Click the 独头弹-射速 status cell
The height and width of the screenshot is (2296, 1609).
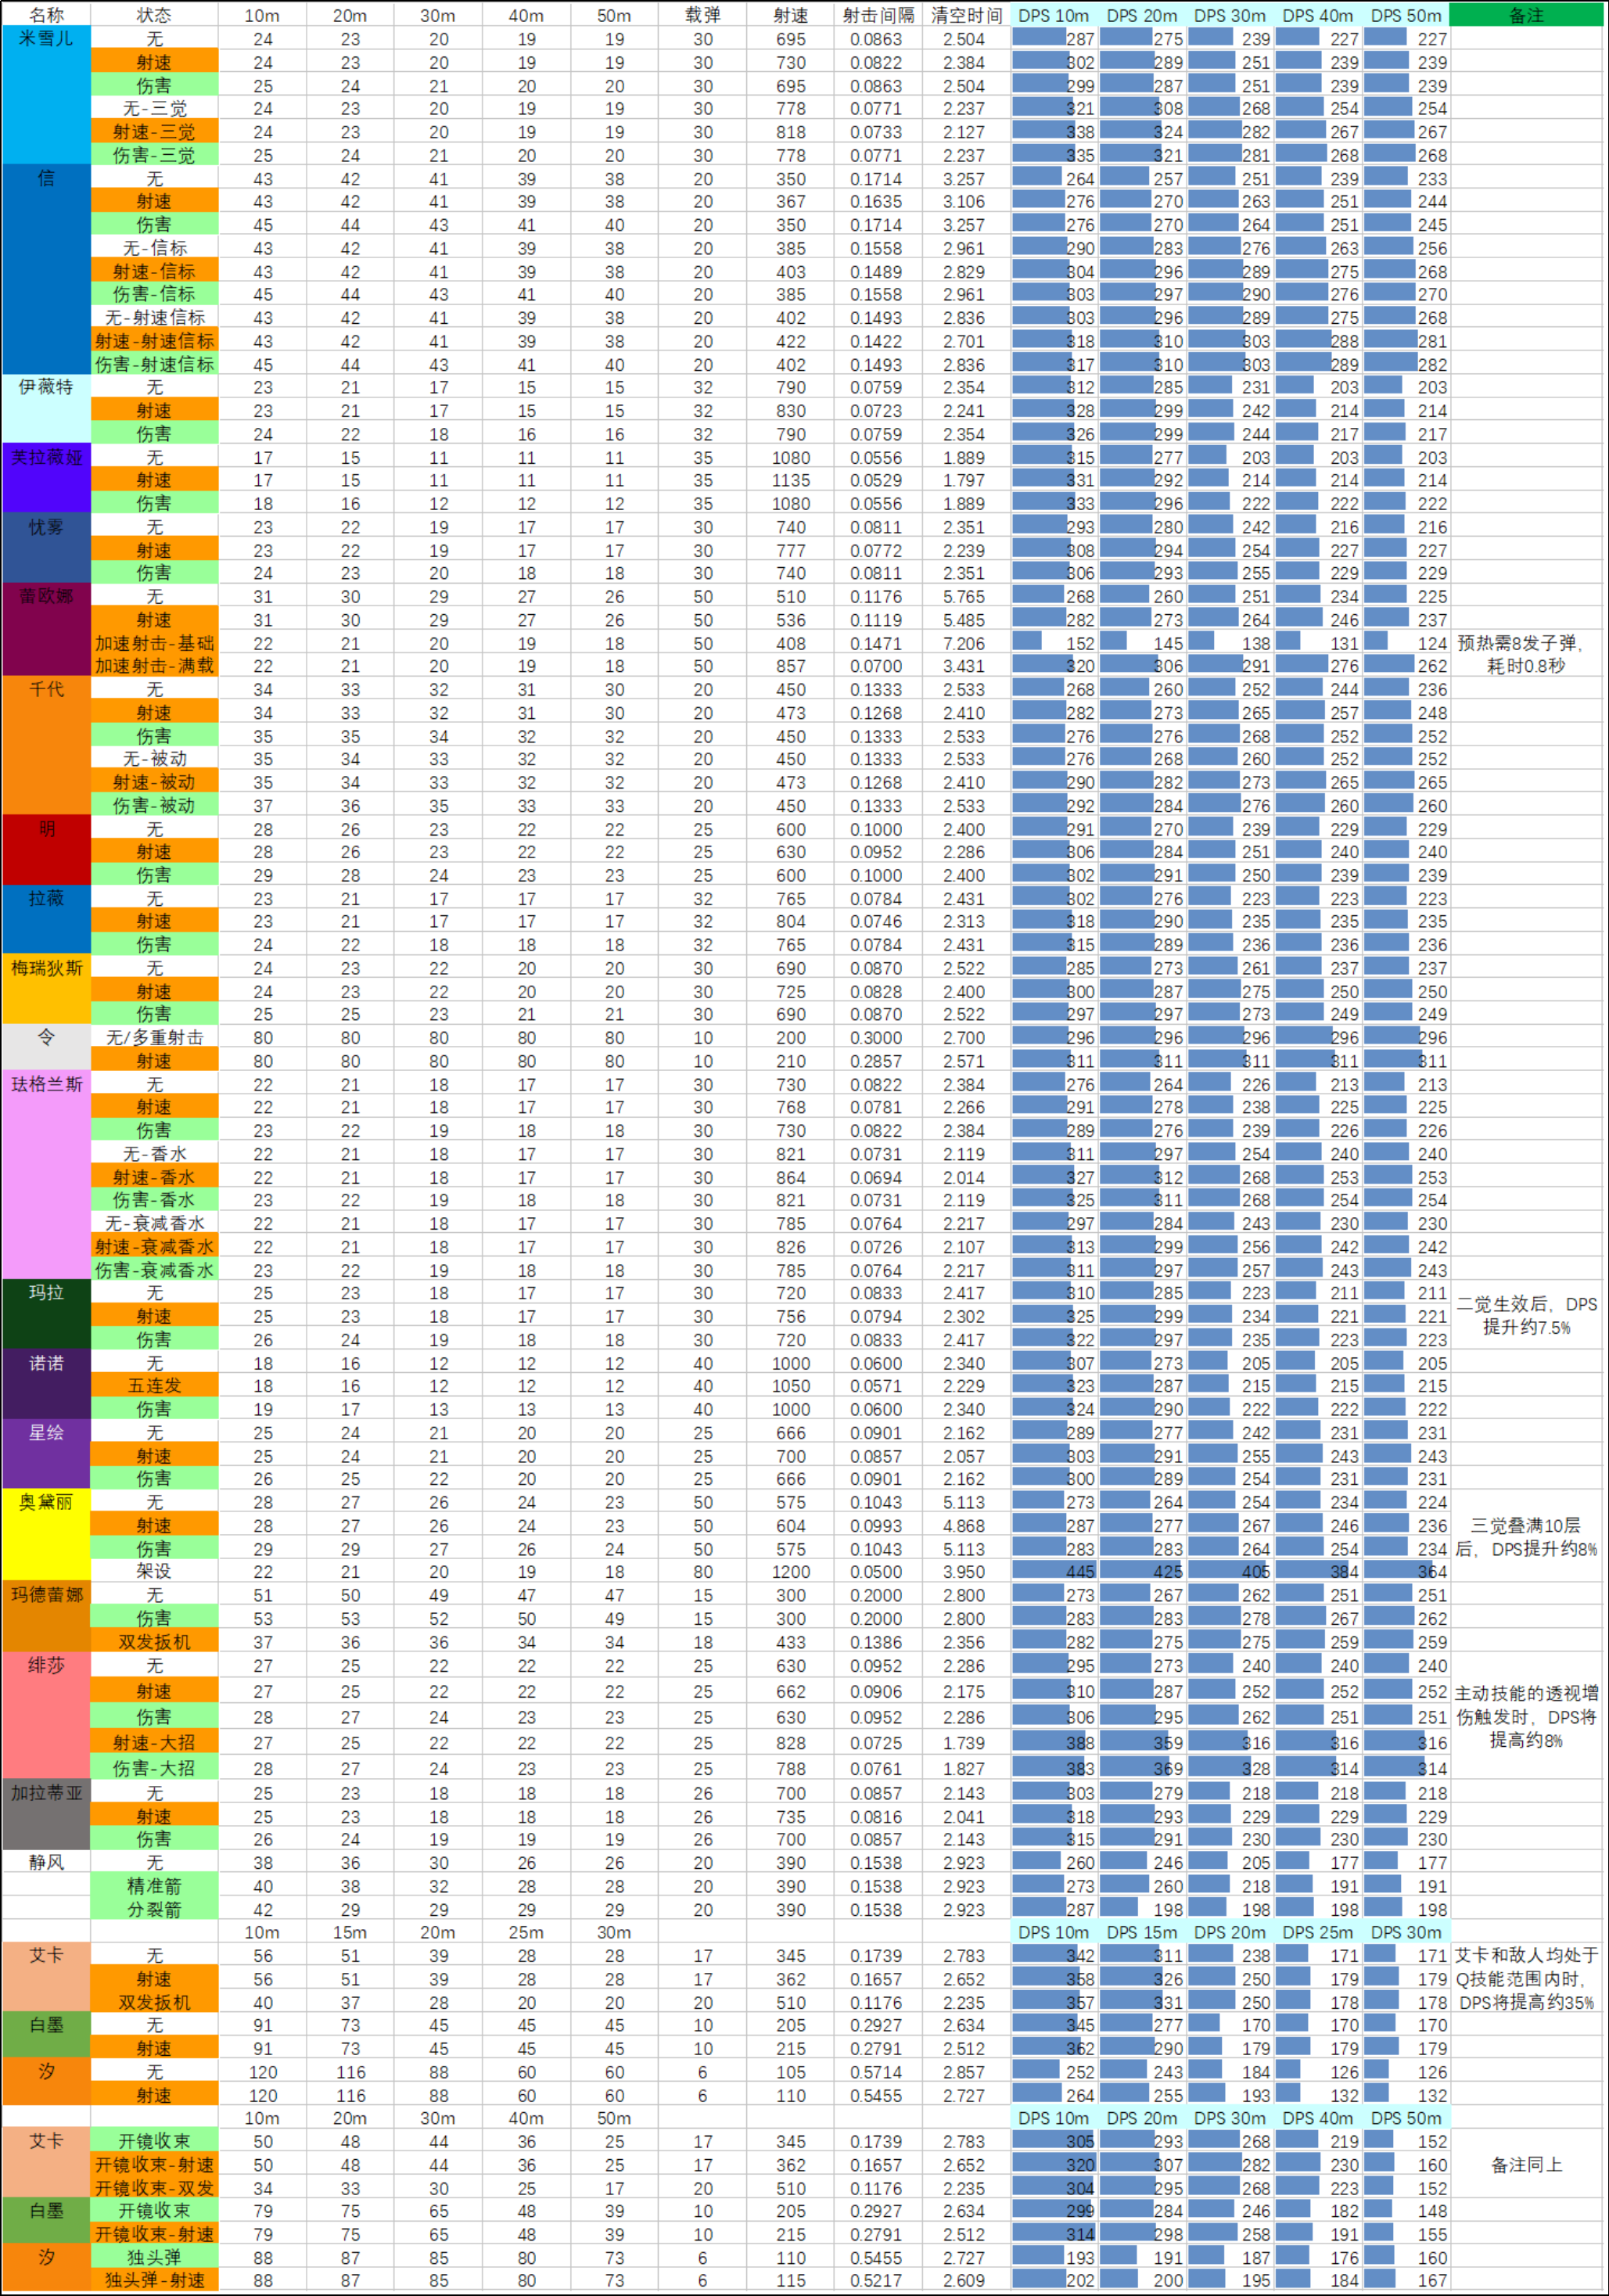click(154, 2281)
